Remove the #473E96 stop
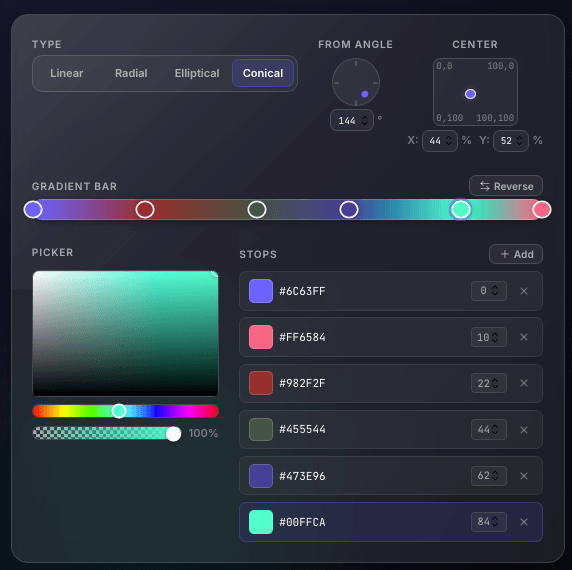572x570 pixels. (x=524, y=476)
